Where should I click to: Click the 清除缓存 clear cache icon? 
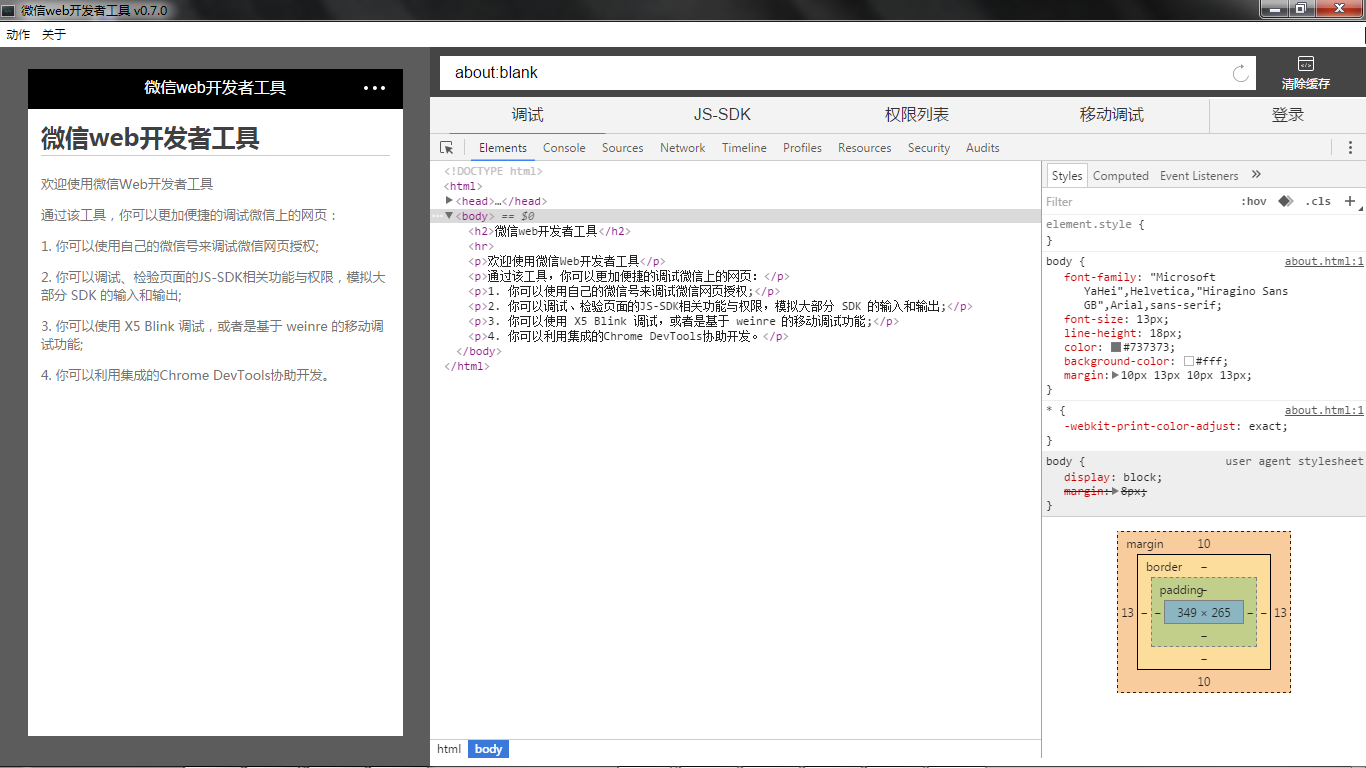pyautogui.click(x=1305, y=64)
